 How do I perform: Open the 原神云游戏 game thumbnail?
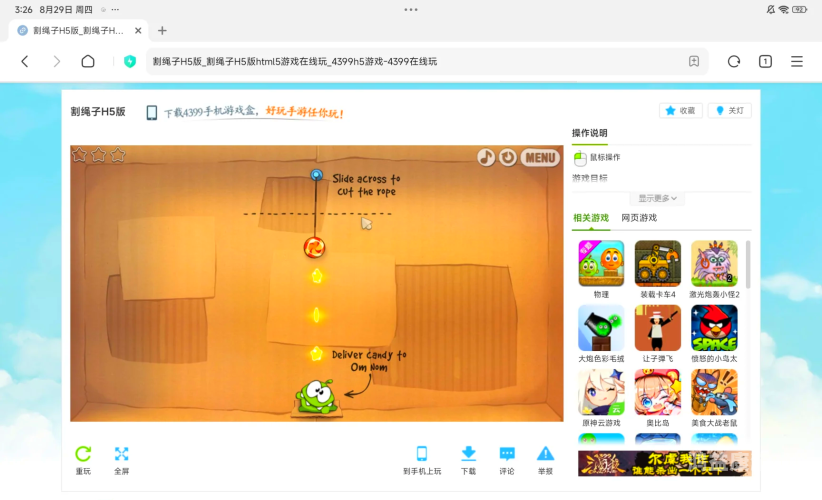601,392
